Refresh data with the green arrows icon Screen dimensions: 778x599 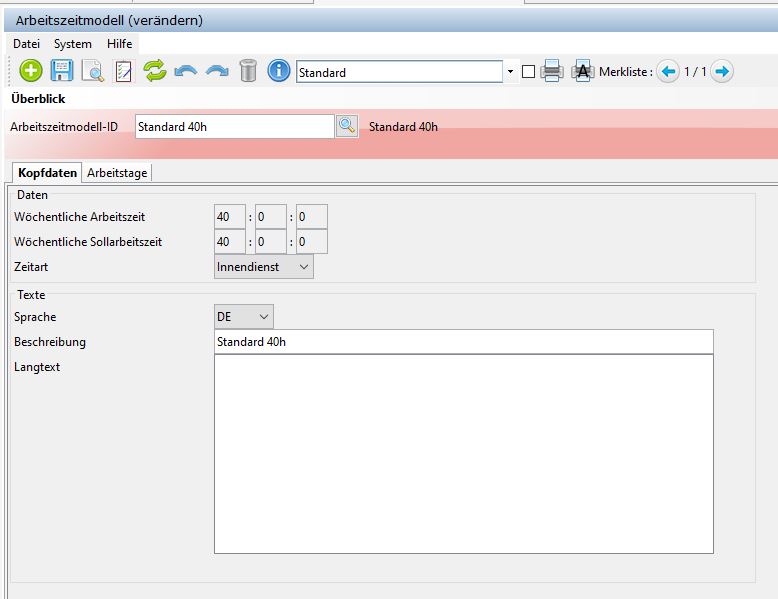(x=154, y=71)
